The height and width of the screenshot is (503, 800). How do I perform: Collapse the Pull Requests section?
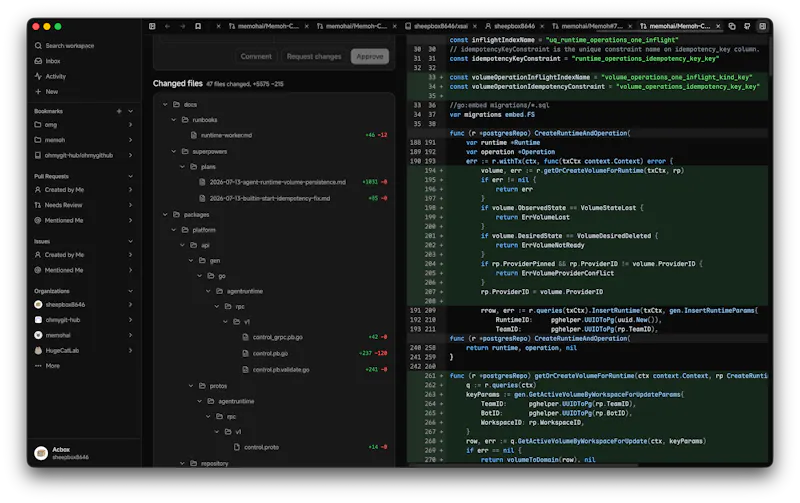tap(131, 176)
